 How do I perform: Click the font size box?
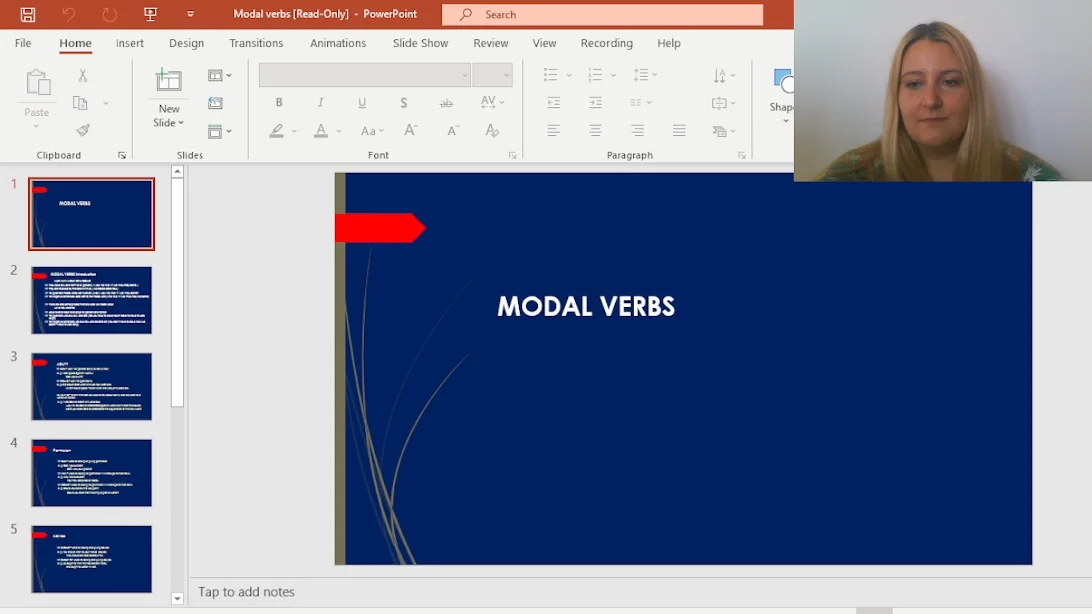(492, 74)
